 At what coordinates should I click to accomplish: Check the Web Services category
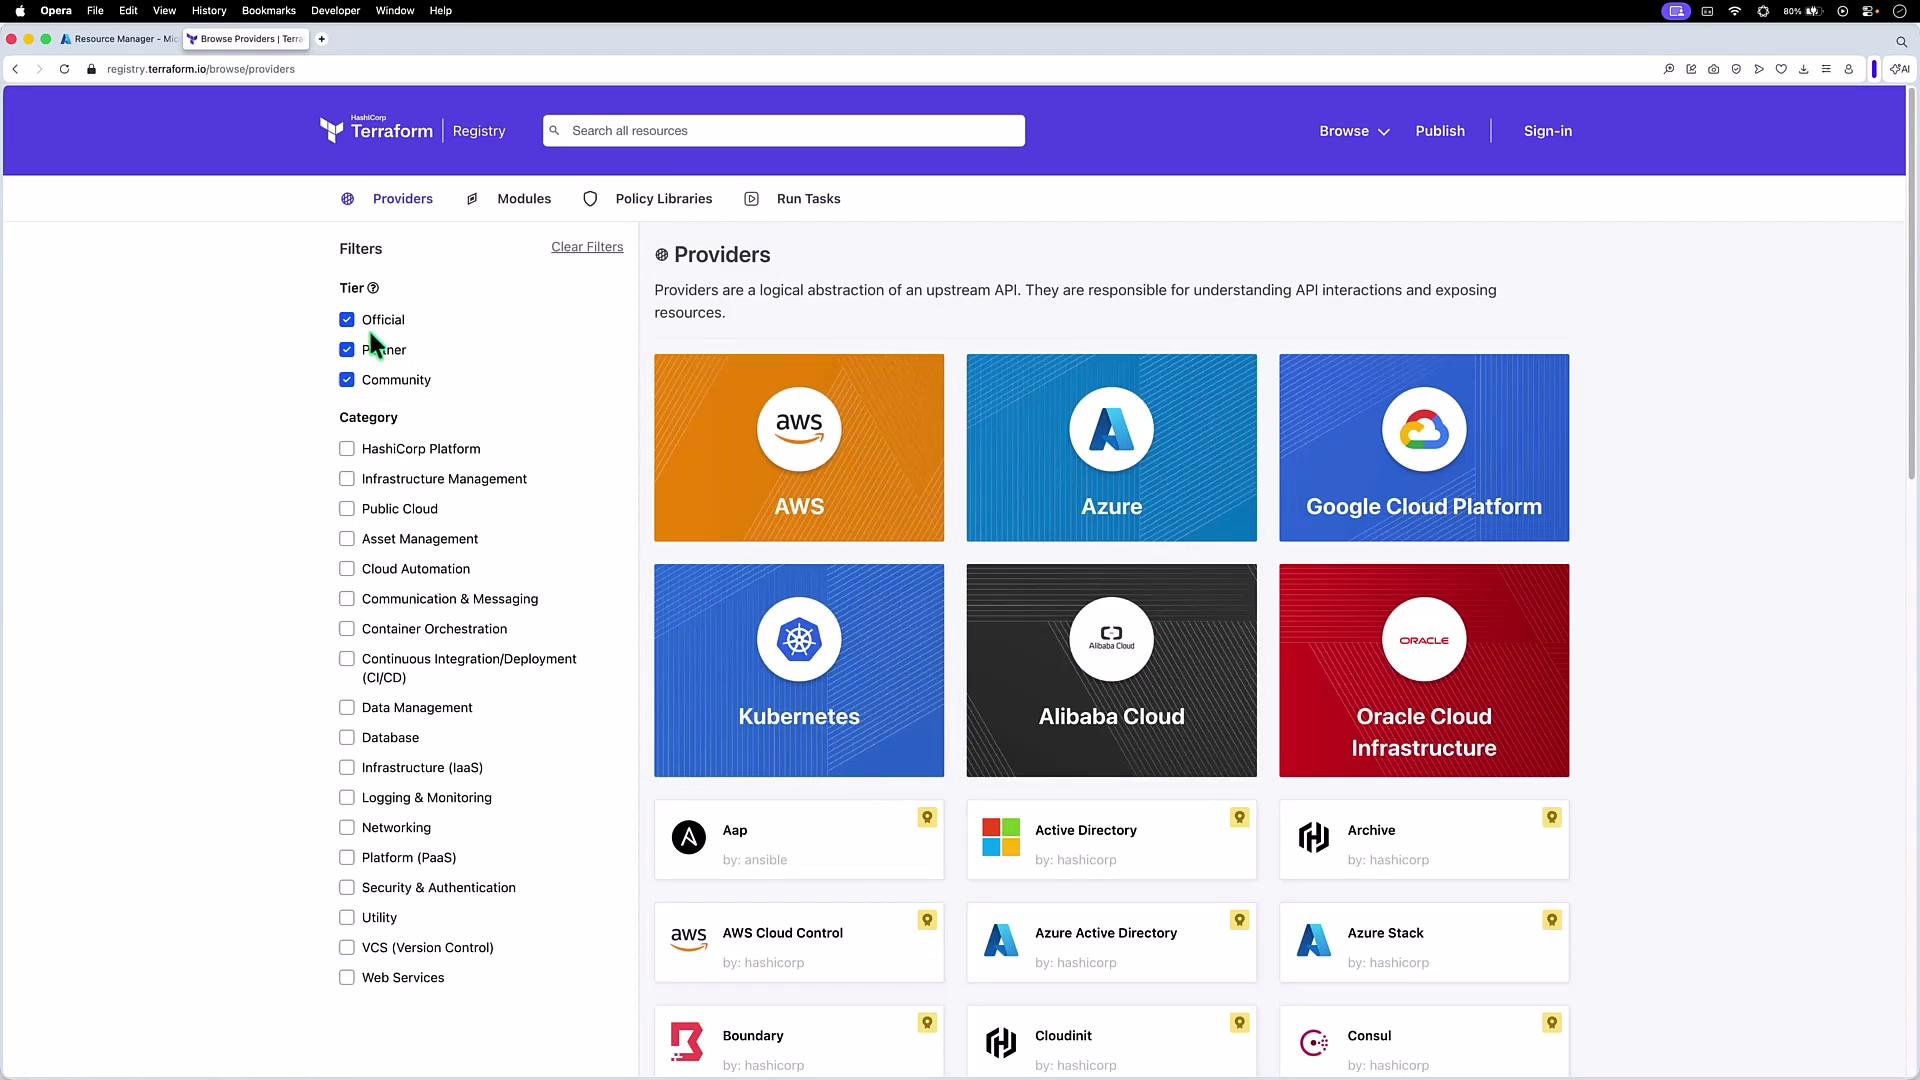[x=347, y=978]
